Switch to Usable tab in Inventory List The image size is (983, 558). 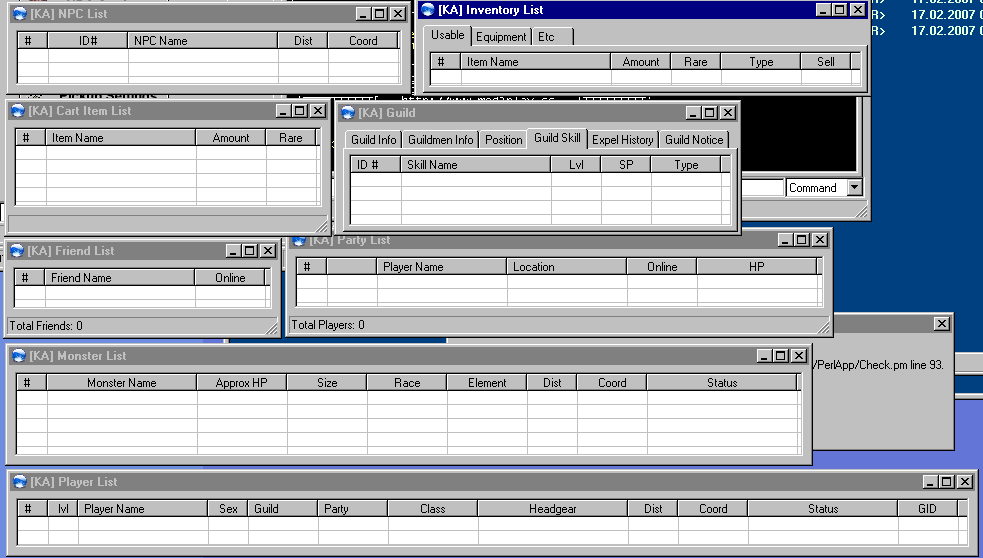coord(447,35)
